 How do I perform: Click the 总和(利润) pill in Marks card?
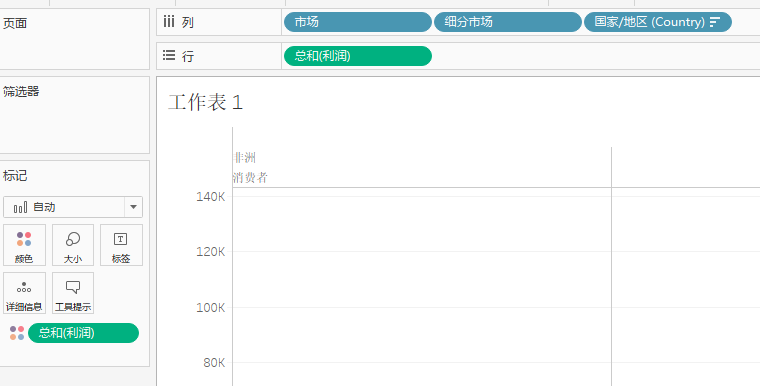pyautogui.click(x=83, y=333)
